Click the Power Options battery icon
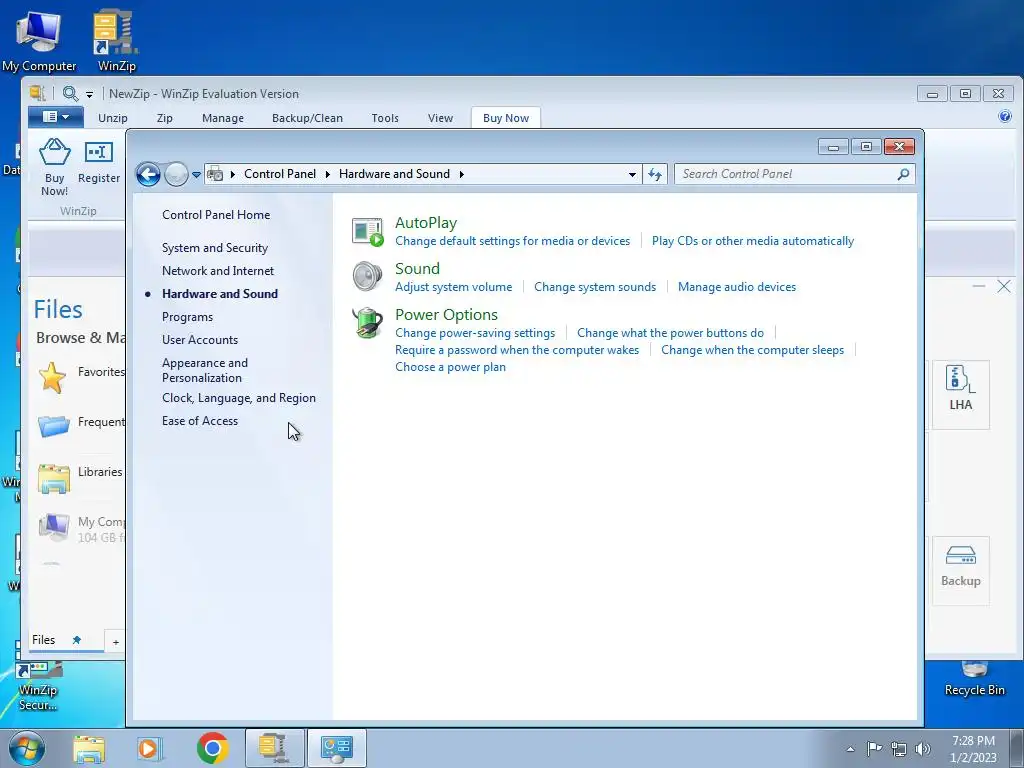 [x=367, y=323]
